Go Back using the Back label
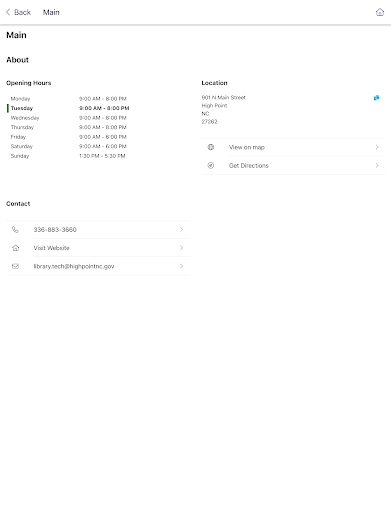This screenshot has width=391, height=512. [x=22, y=12]
